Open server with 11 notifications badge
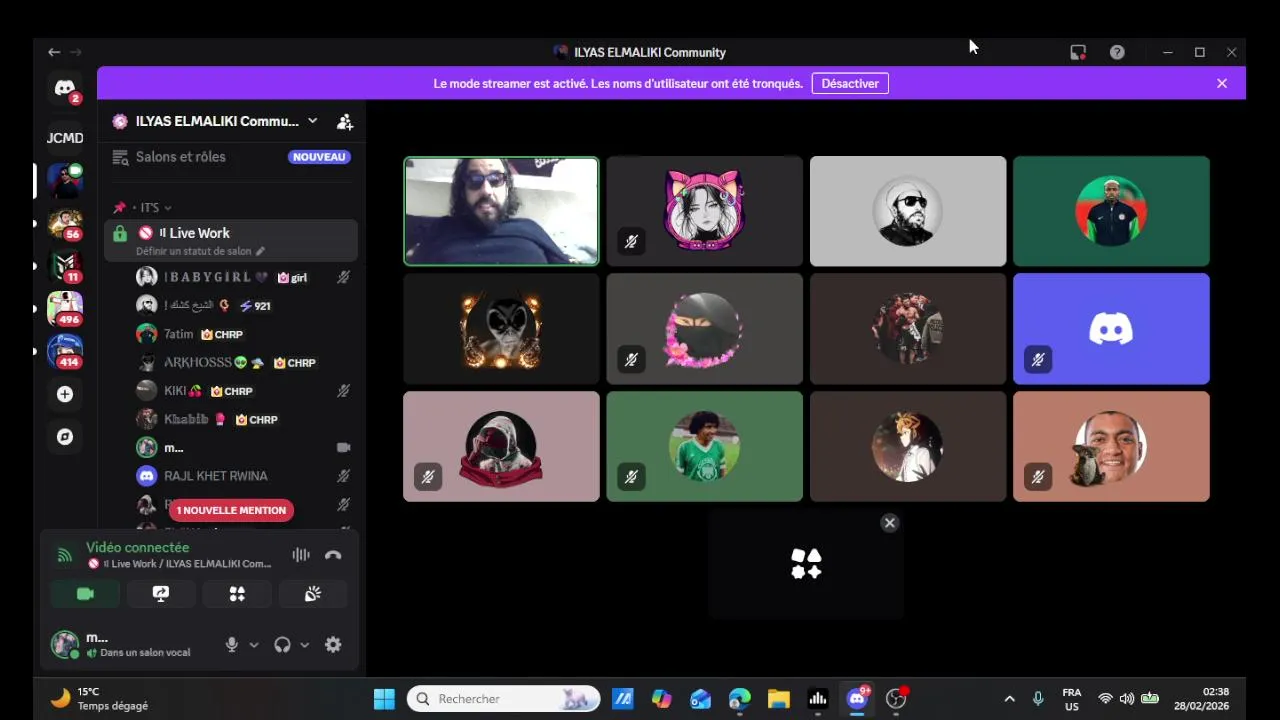1280x720 pixels. 65,266
